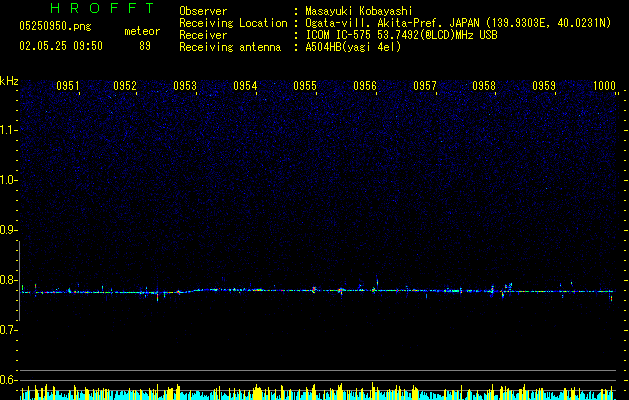Viewport: 629px width, 400px height.
Task: Click the 0.8 kHz axis label
Action: [x=8, y=280]
